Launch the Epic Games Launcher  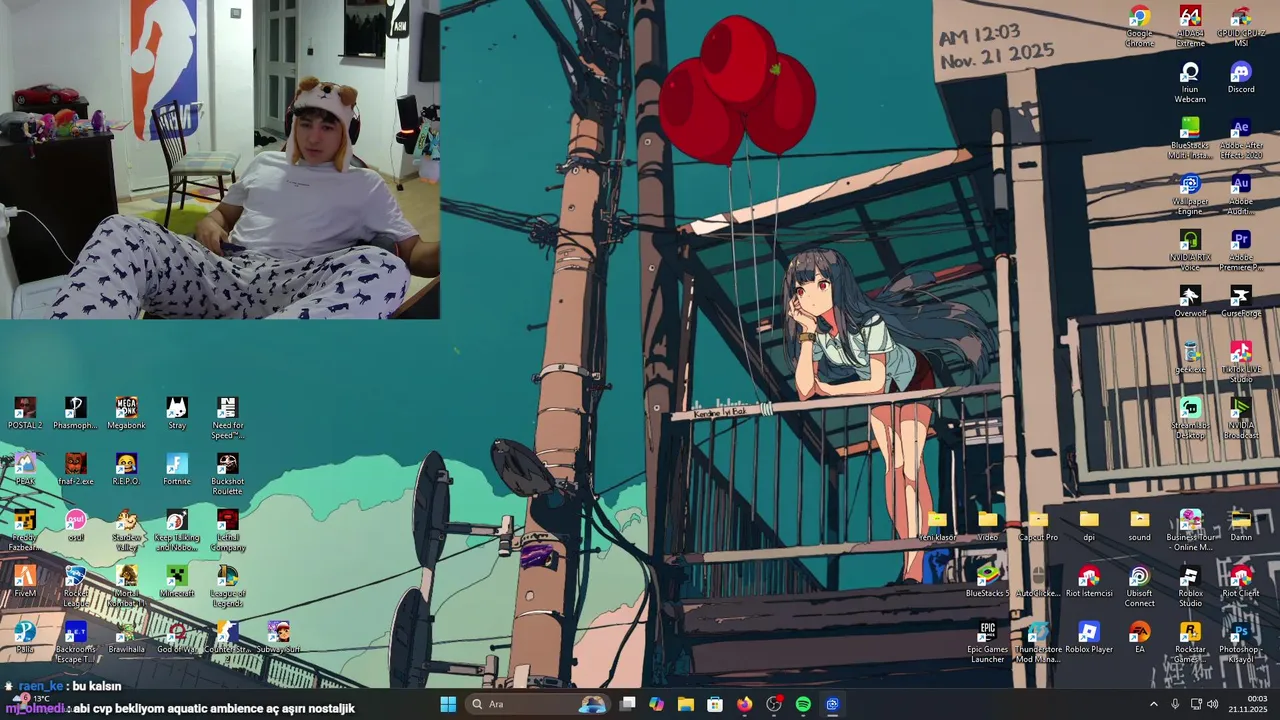coord(988,642)
